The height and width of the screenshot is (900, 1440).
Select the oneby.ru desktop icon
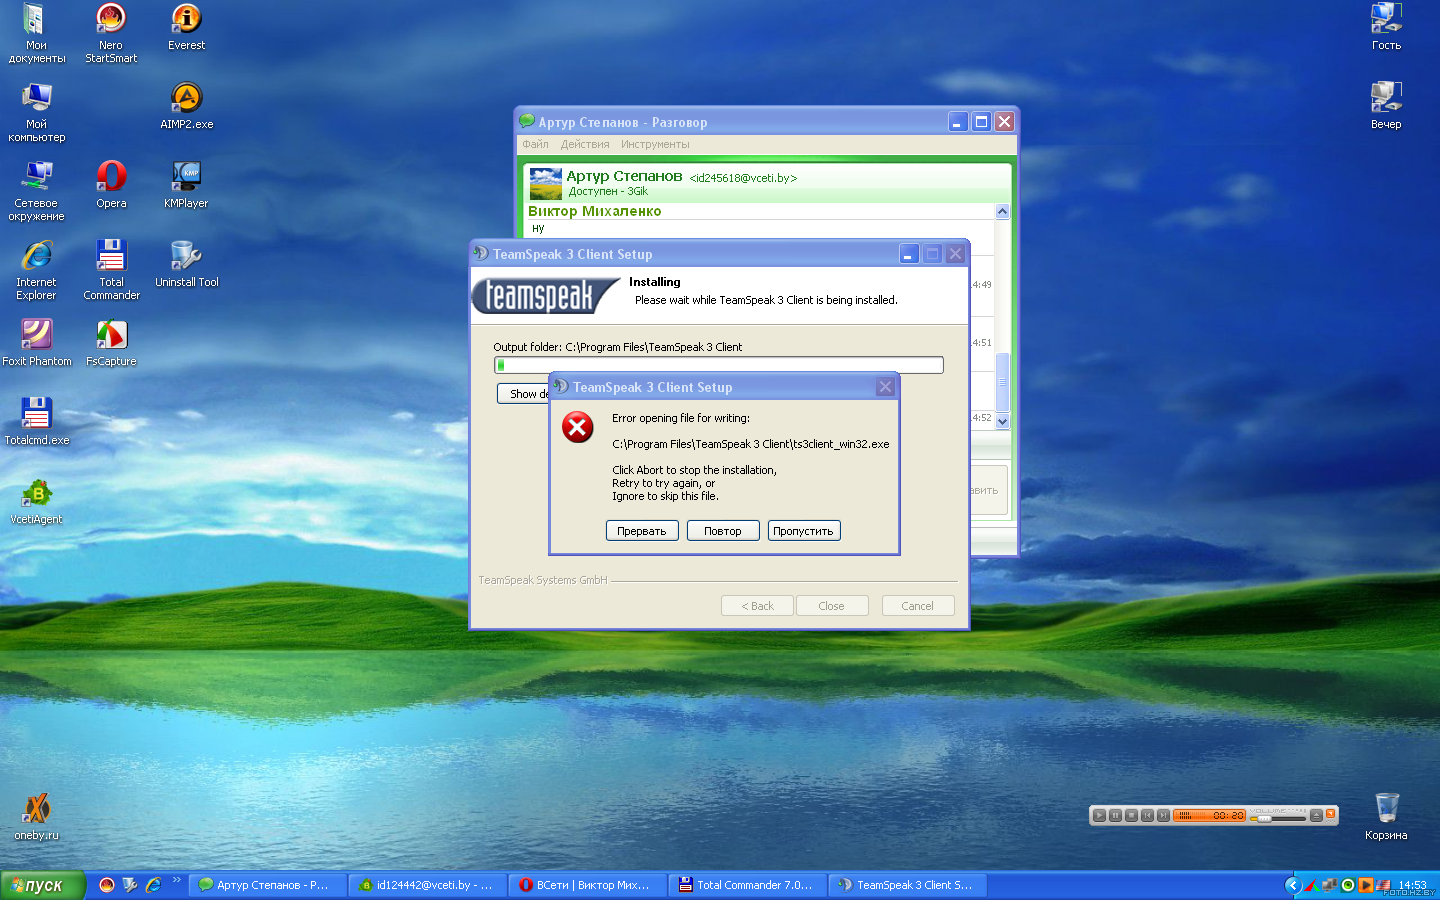click(x=36, y=817)
